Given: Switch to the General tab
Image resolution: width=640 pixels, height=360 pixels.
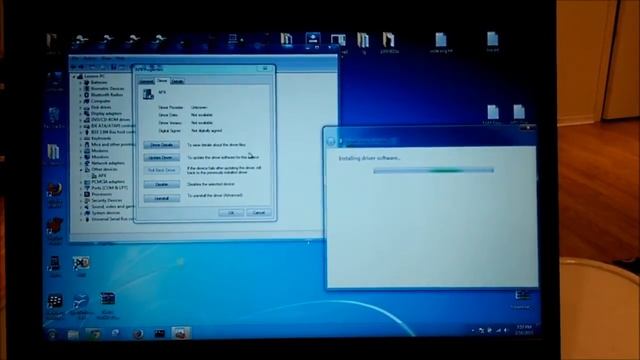Looking at the screenshot, I should (x=146, y=82).
